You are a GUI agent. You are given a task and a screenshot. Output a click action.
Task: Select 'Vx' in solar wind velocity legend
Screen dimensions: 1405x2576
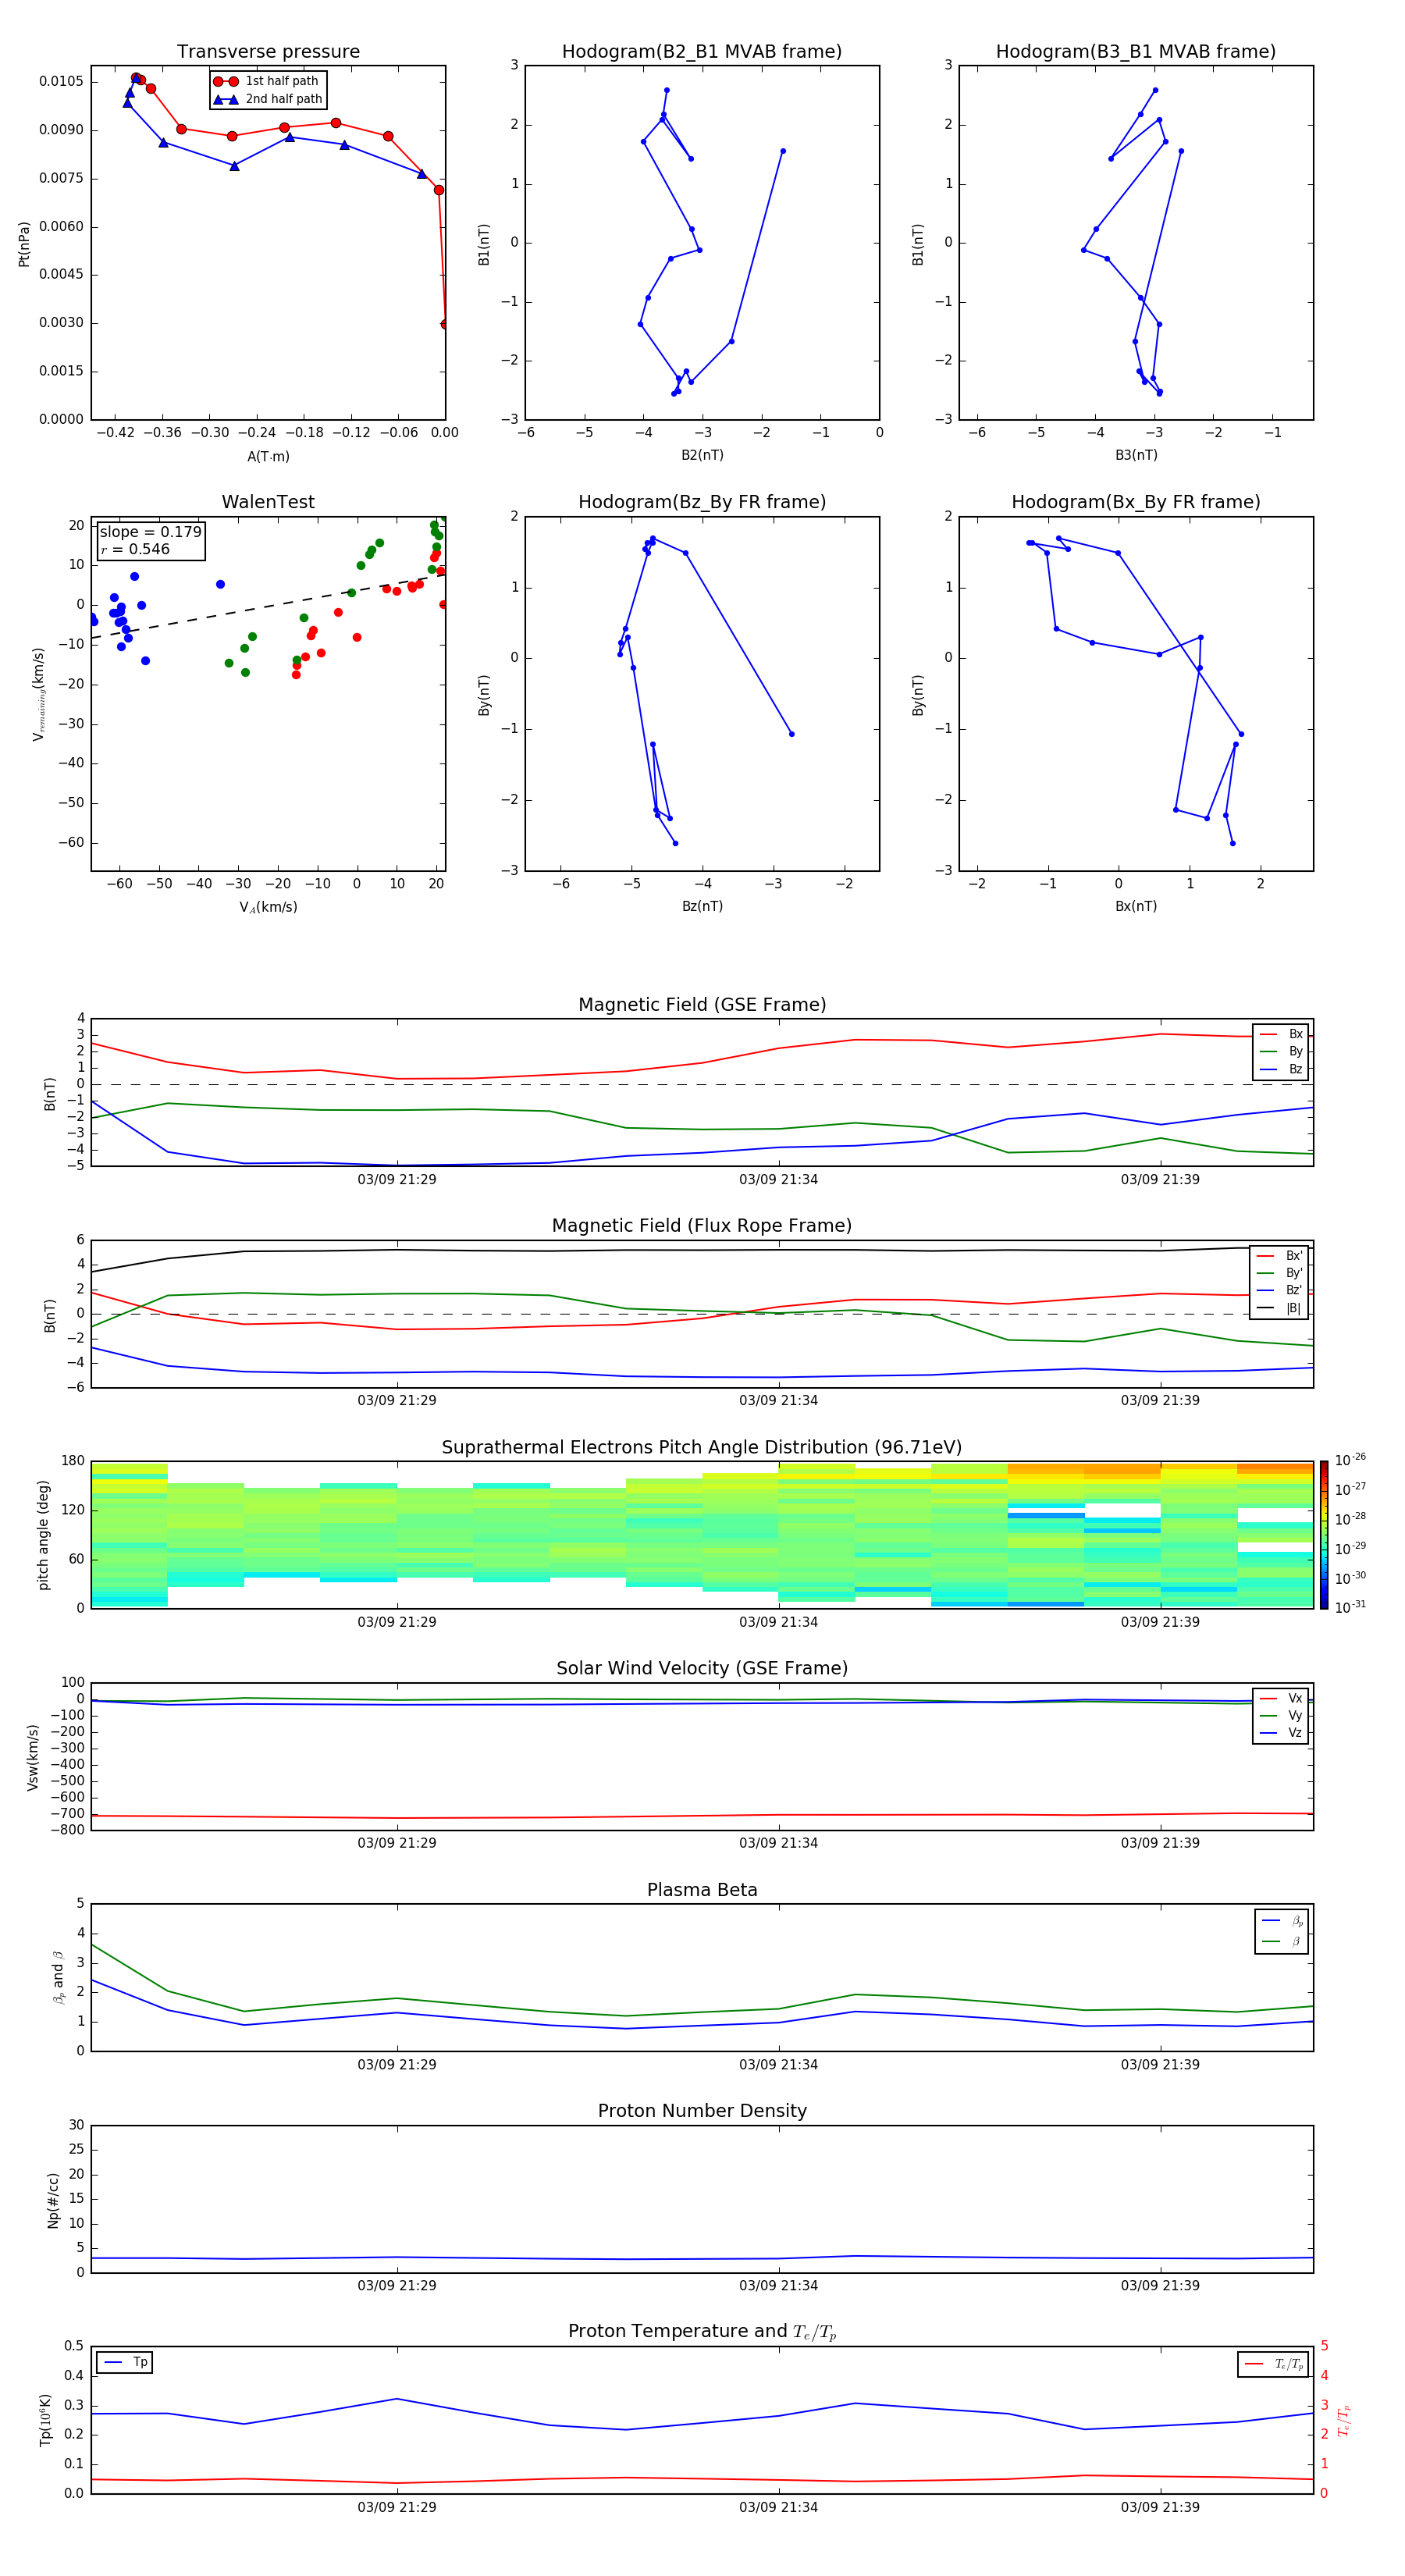pos(1281,1698)
